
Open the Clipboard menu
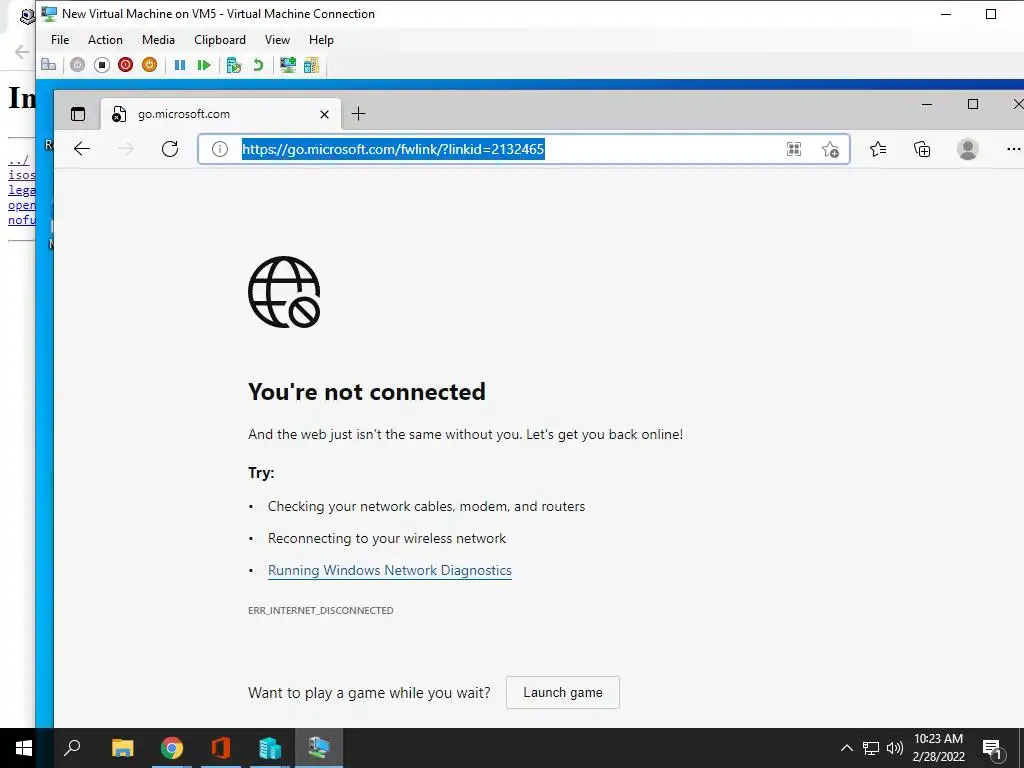tap(220, 40)
